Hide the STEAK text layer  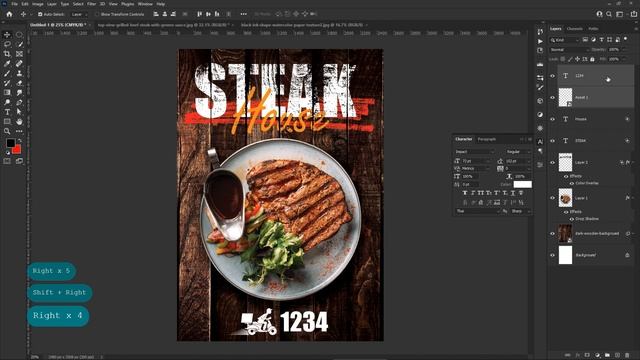(553, 141)
